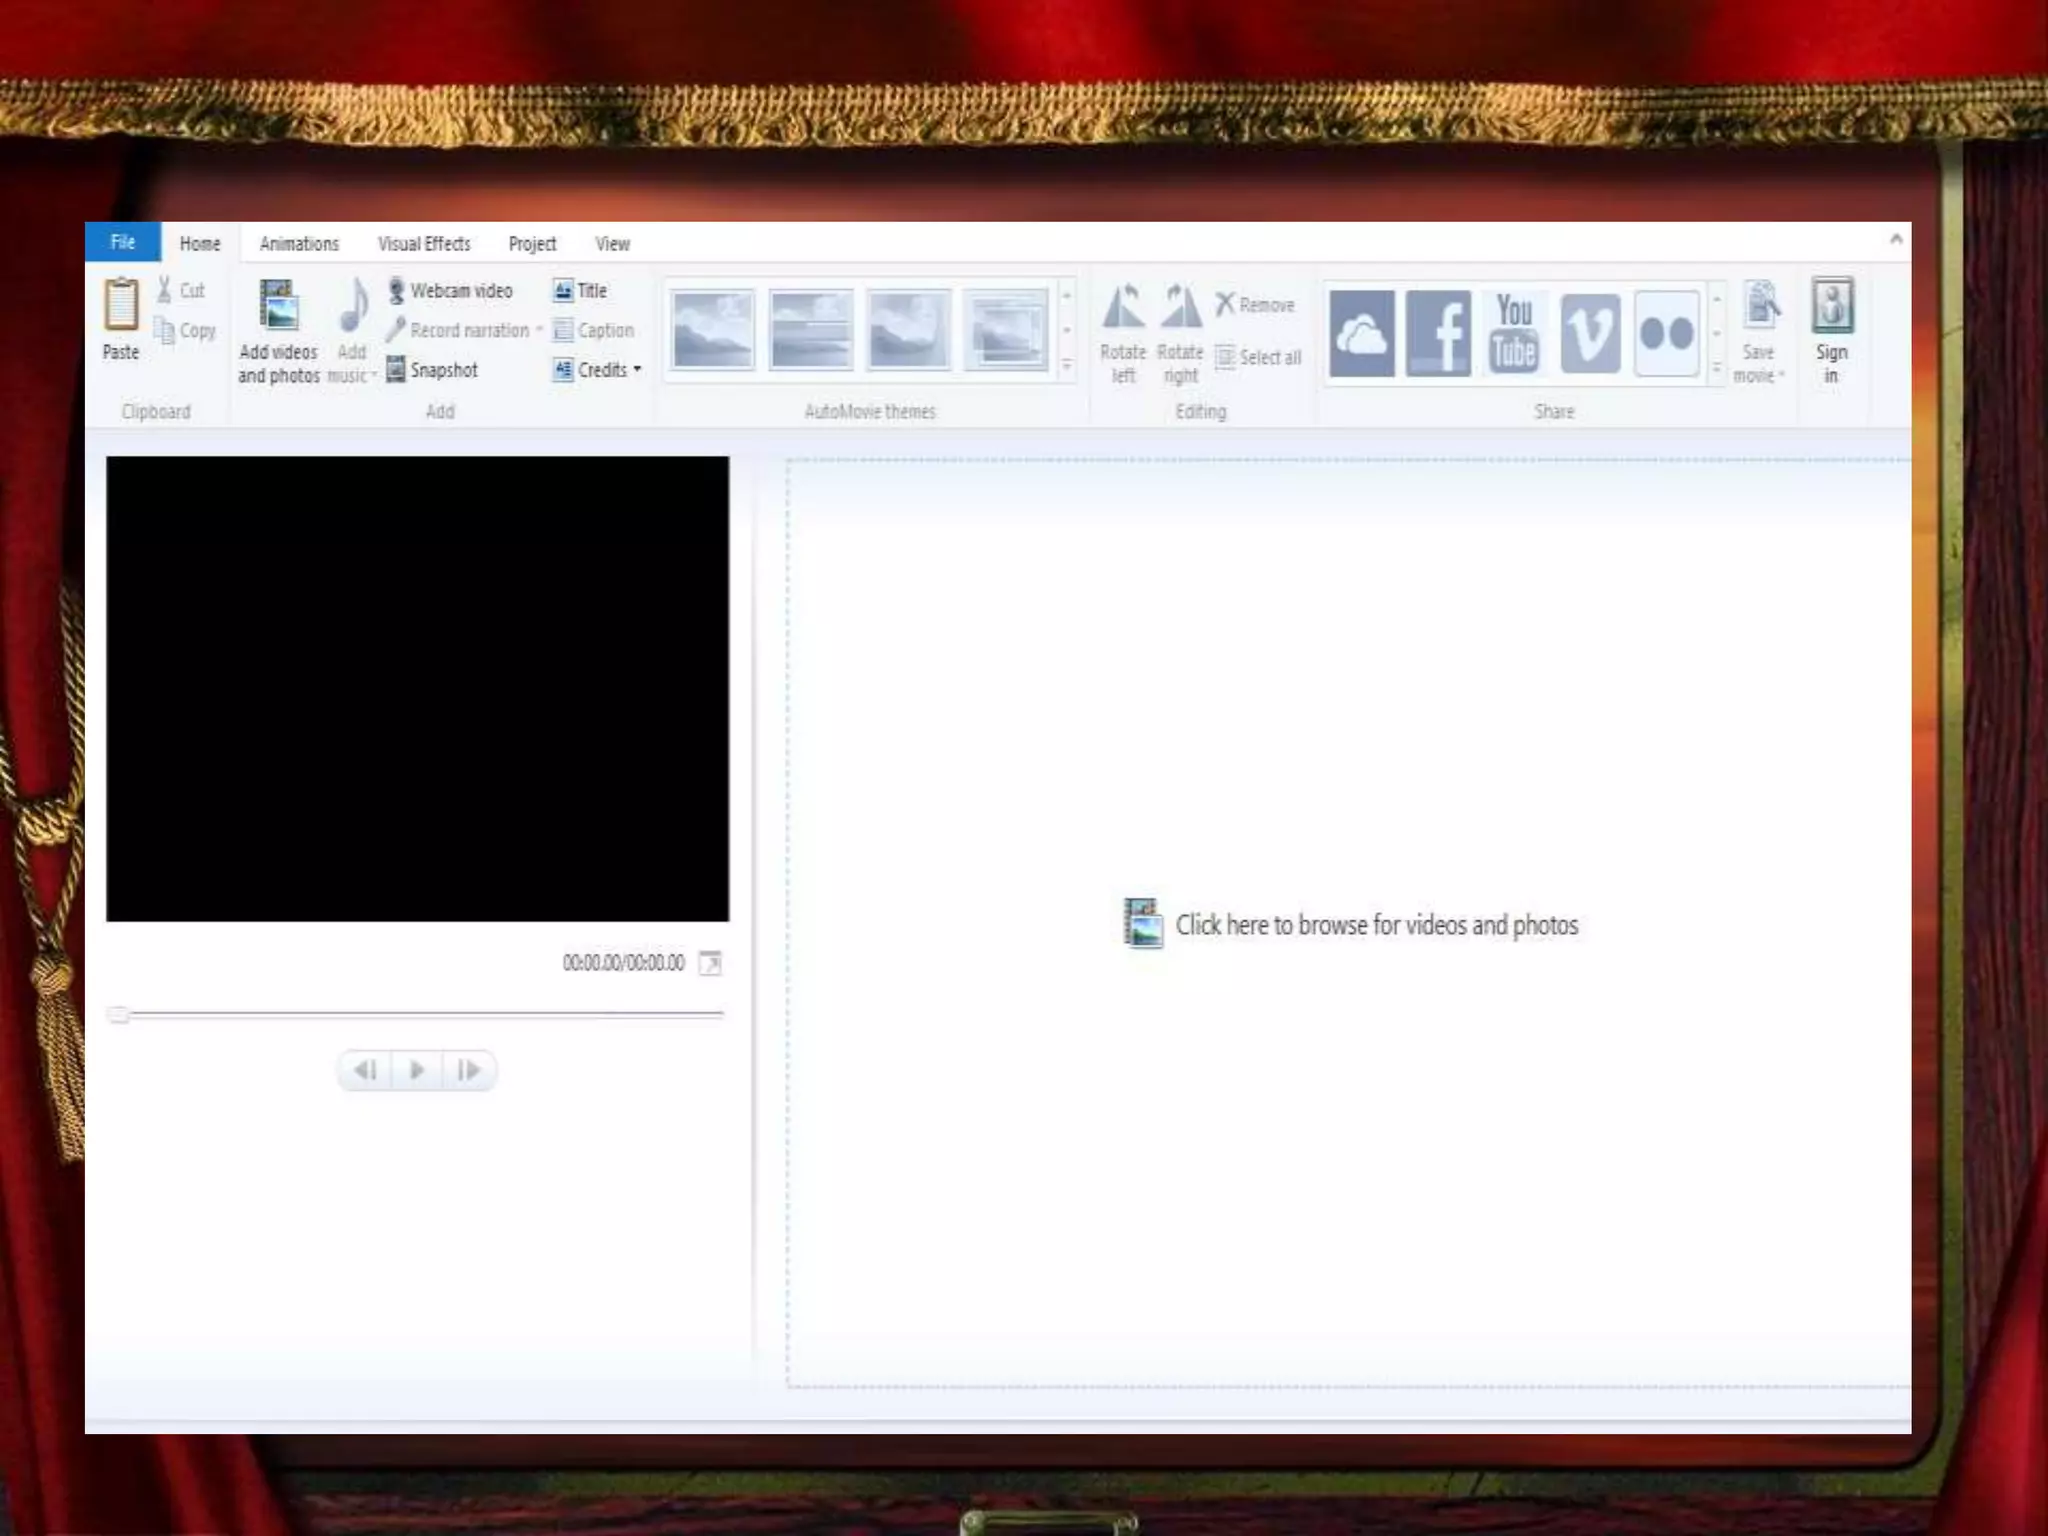Upload movie to OneDrive cloud
The height and width of the screenshot is (1536, 2048).
tap(1362, 334)
